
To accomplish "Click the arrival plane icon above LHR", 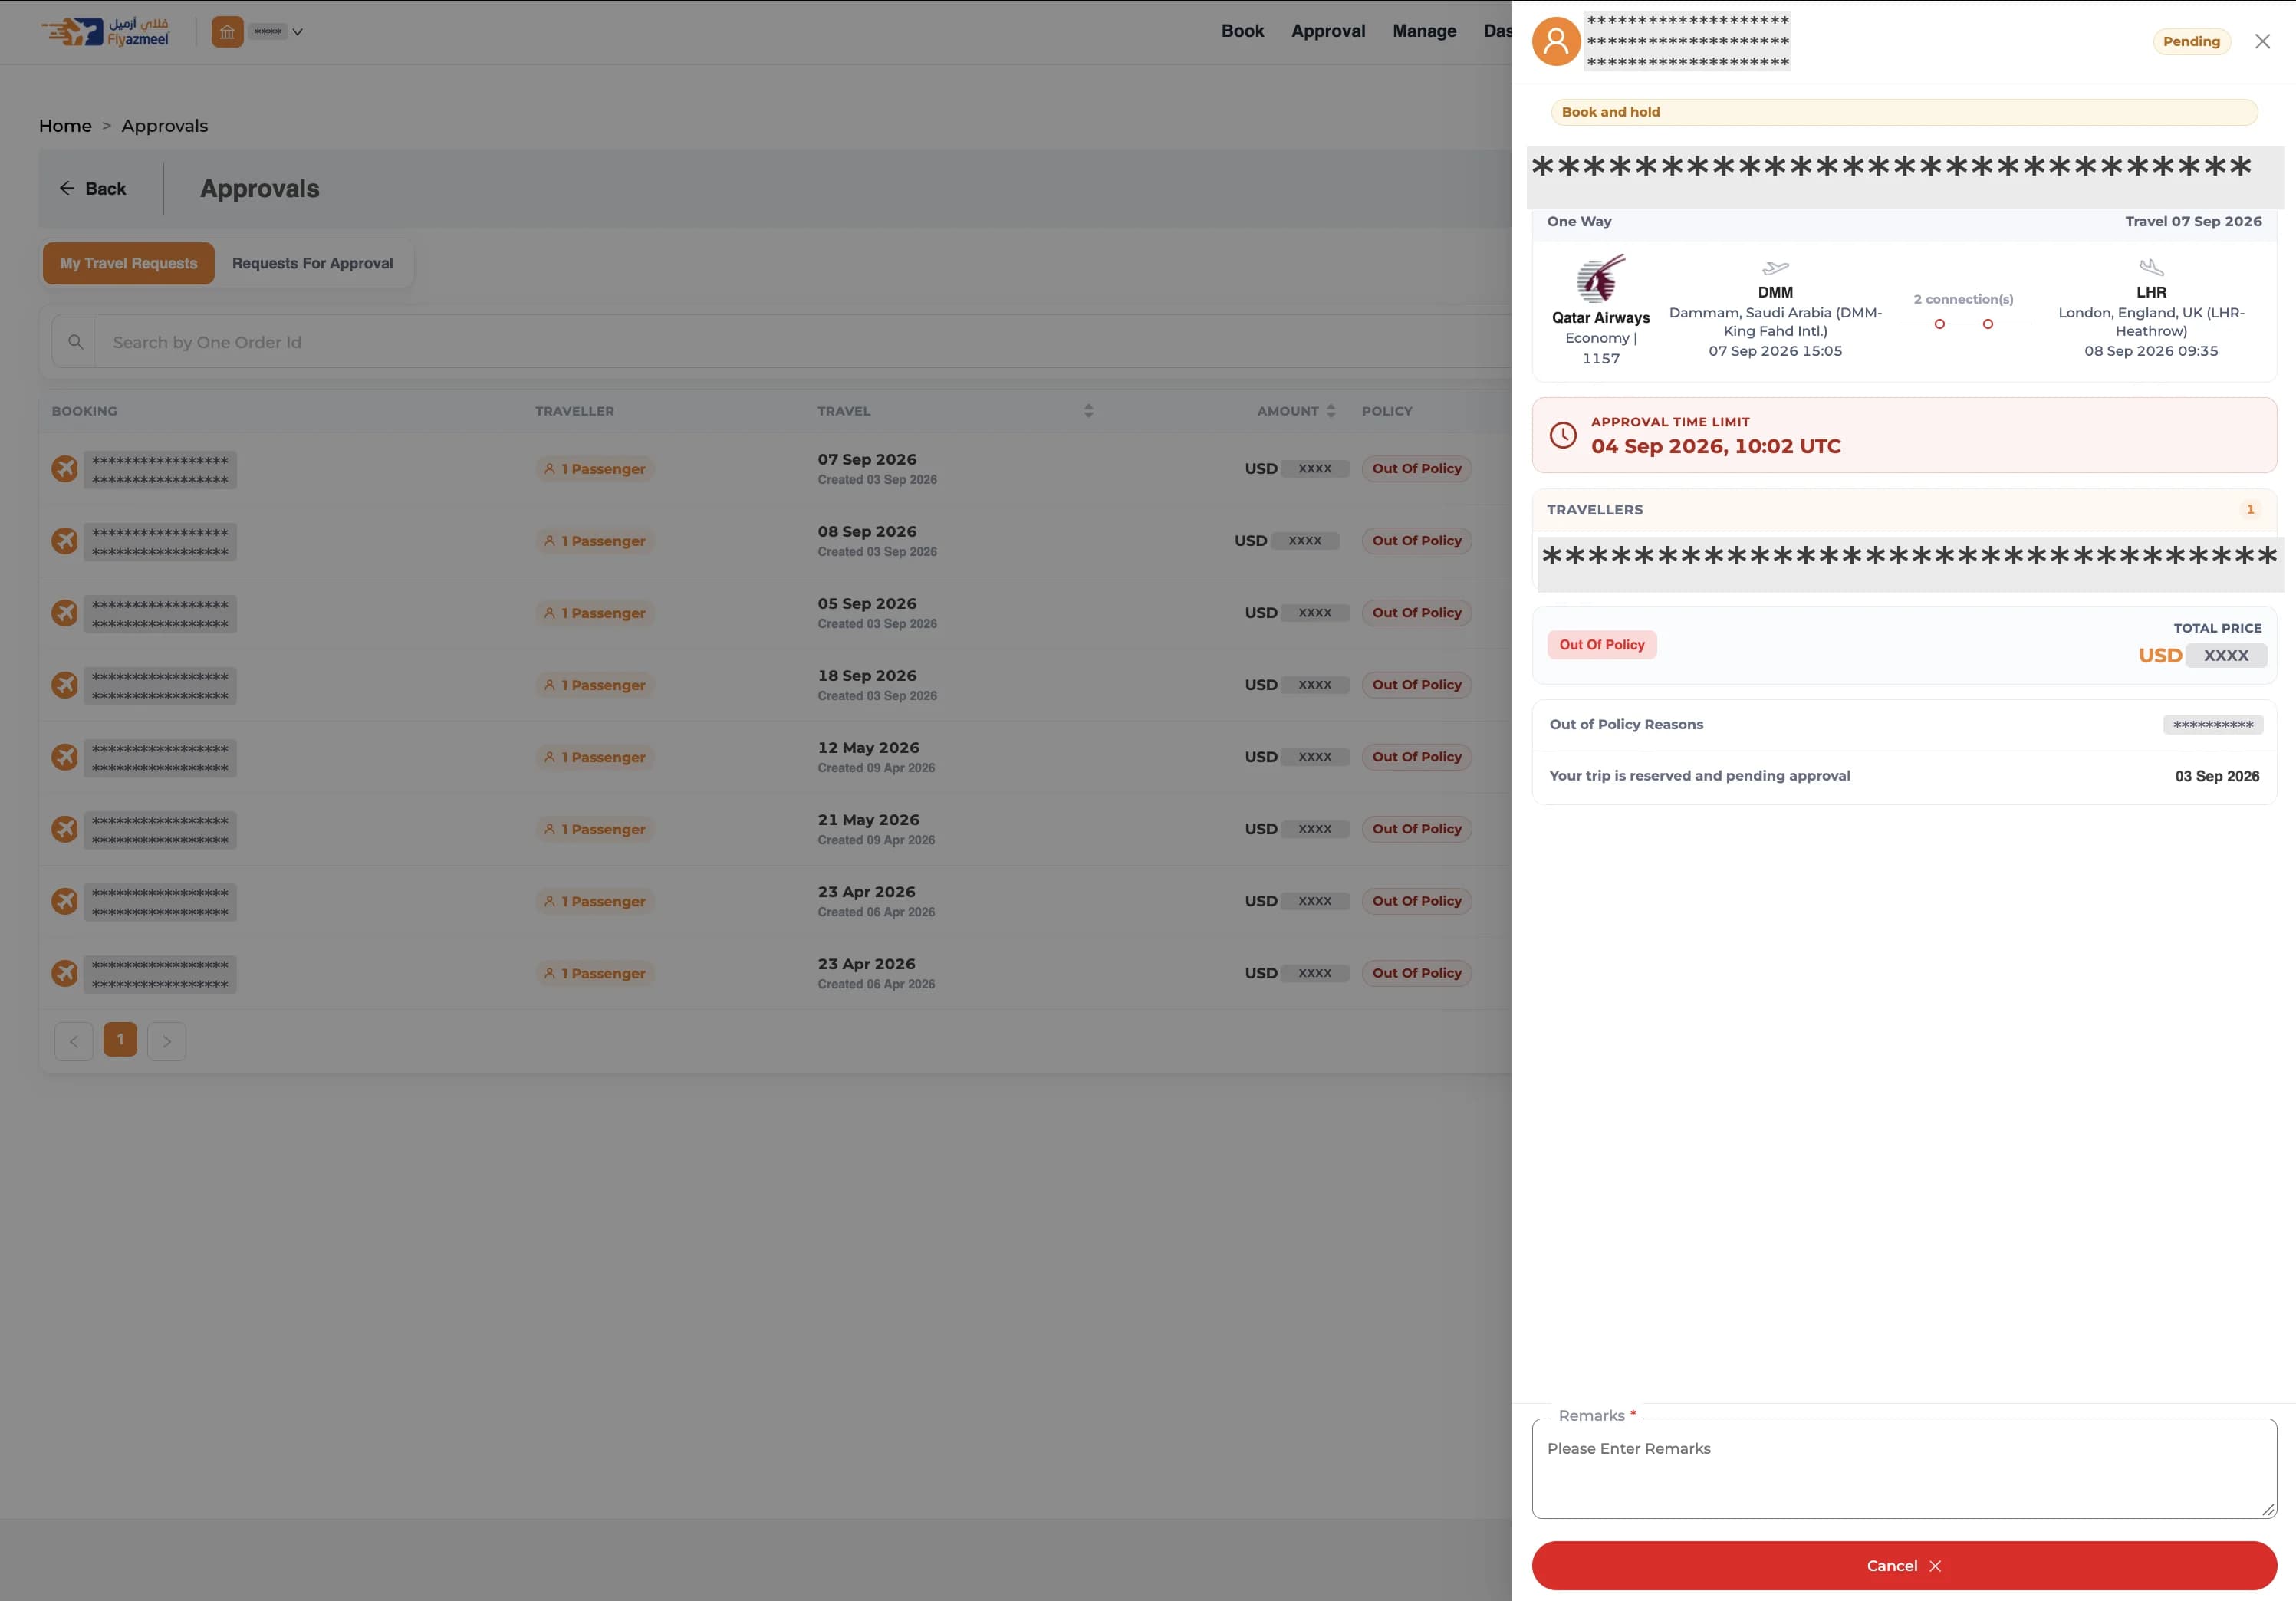I will (2151, 267).
